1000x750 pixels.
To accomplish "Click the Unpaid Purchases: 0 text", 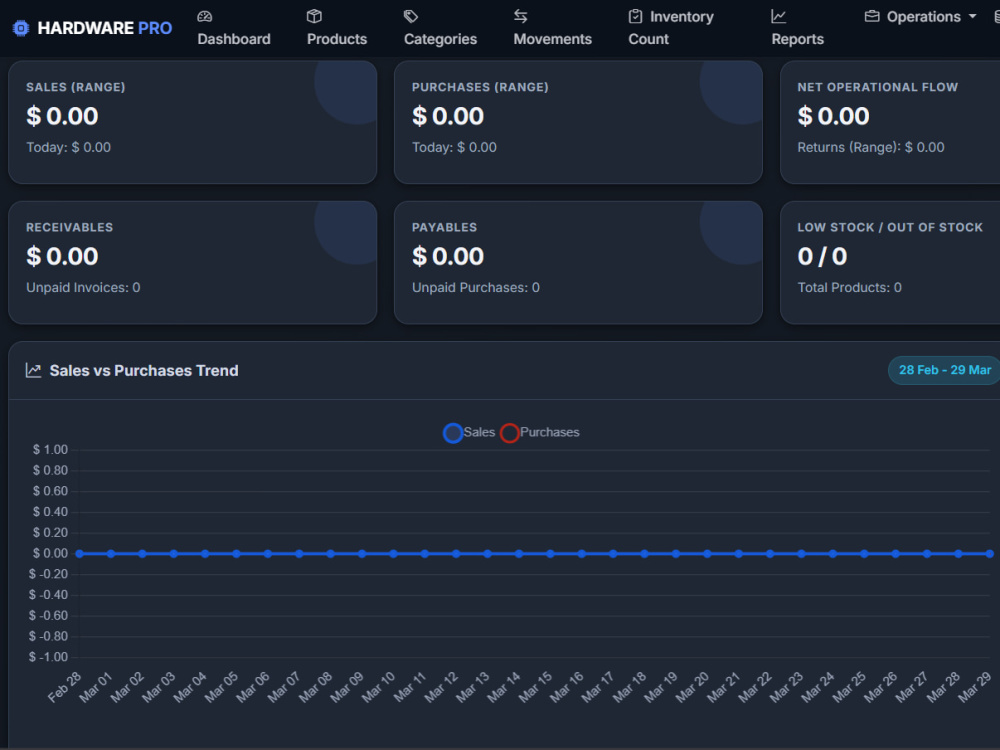I will coord(476,288).
